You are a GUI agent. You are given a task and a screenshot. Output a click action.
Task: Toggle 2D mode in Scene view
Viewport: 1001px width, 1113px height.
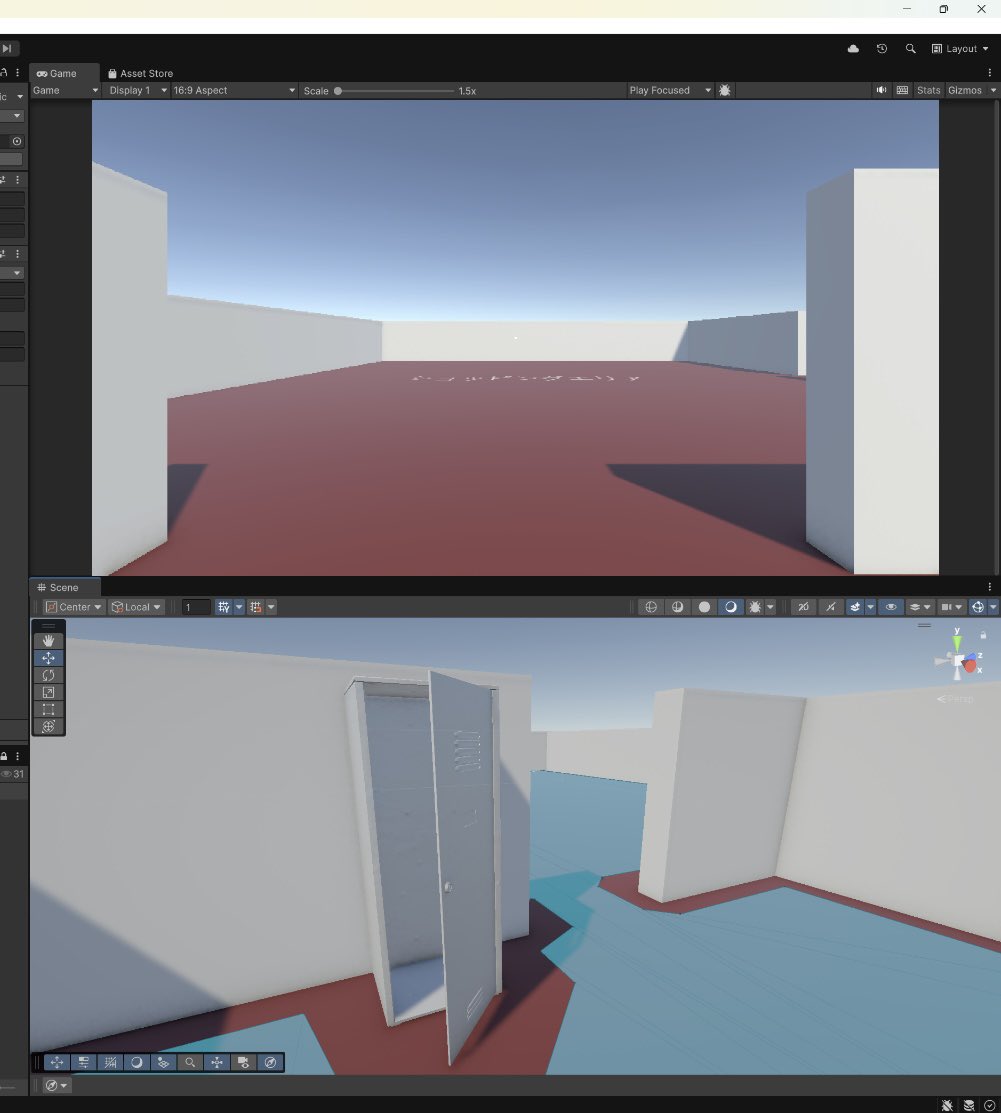803,607
